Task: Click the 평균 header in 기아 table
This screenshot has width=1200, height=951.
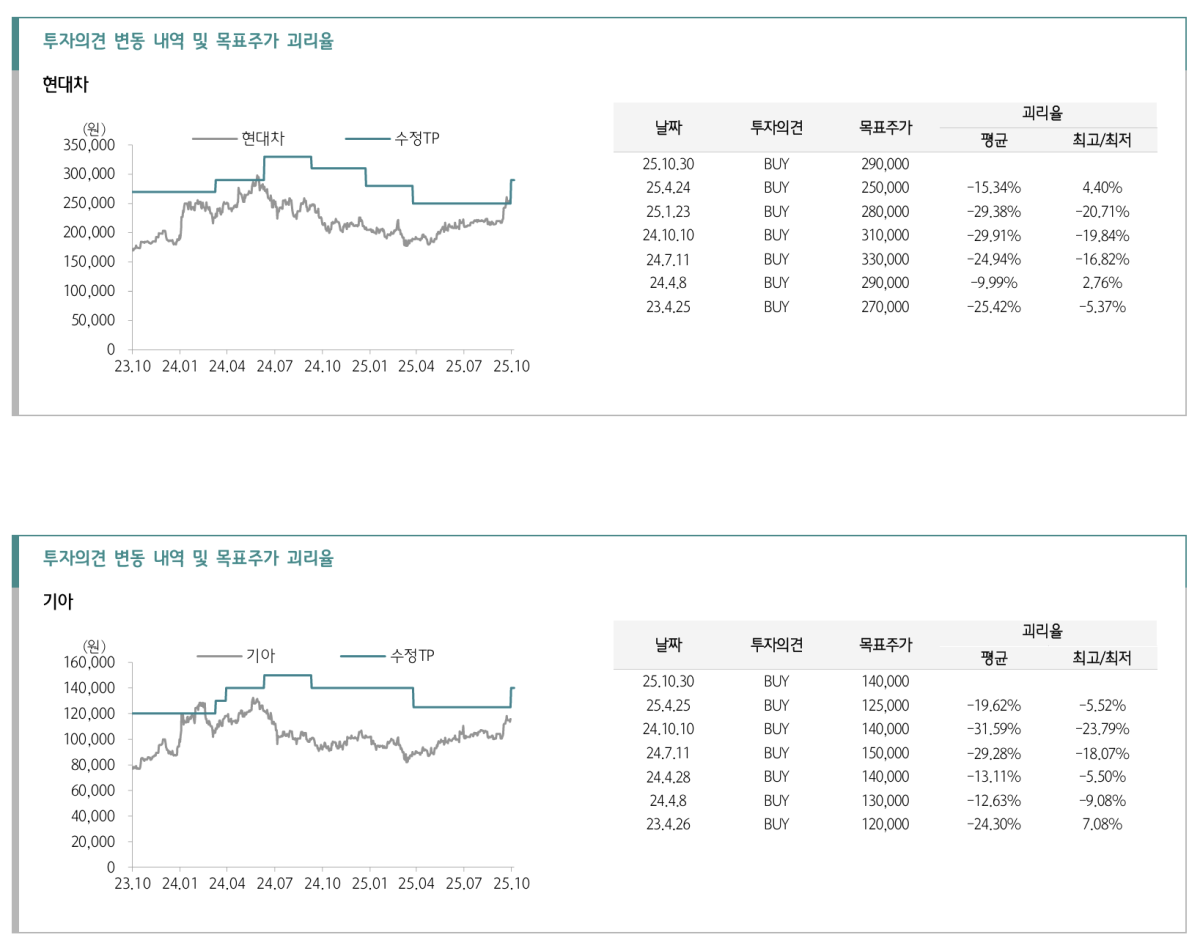Action: [993, 658]
